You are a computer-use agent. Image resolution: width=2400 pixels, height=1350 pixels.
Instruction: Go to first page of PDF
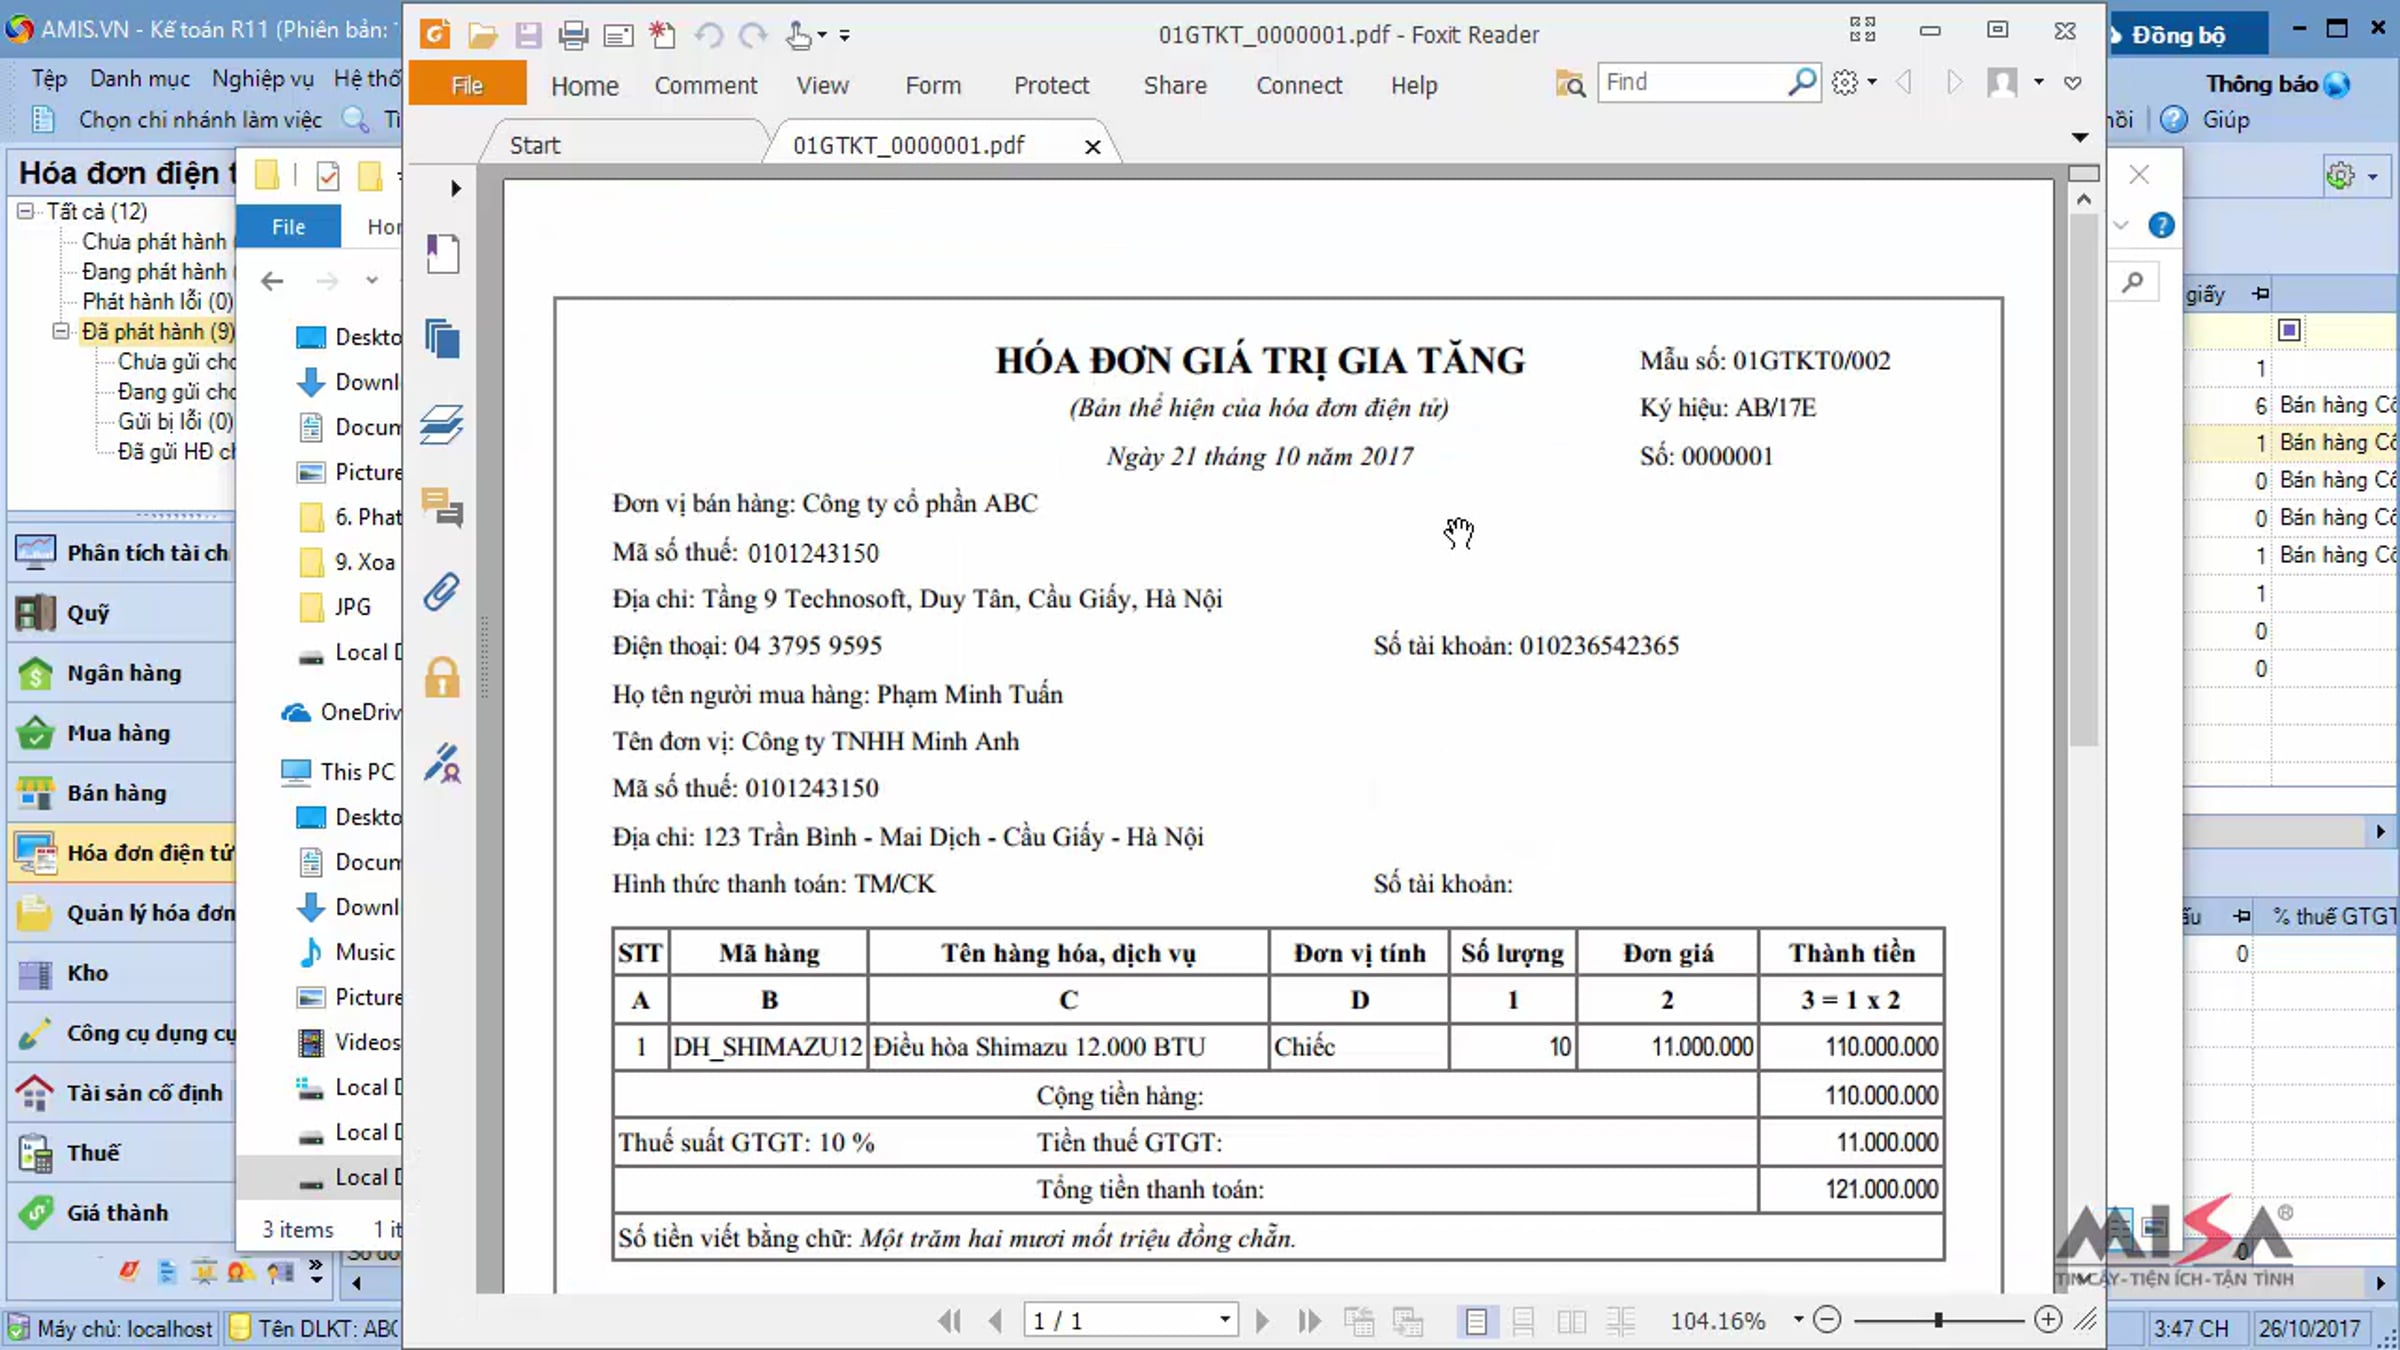(949, 1321)
